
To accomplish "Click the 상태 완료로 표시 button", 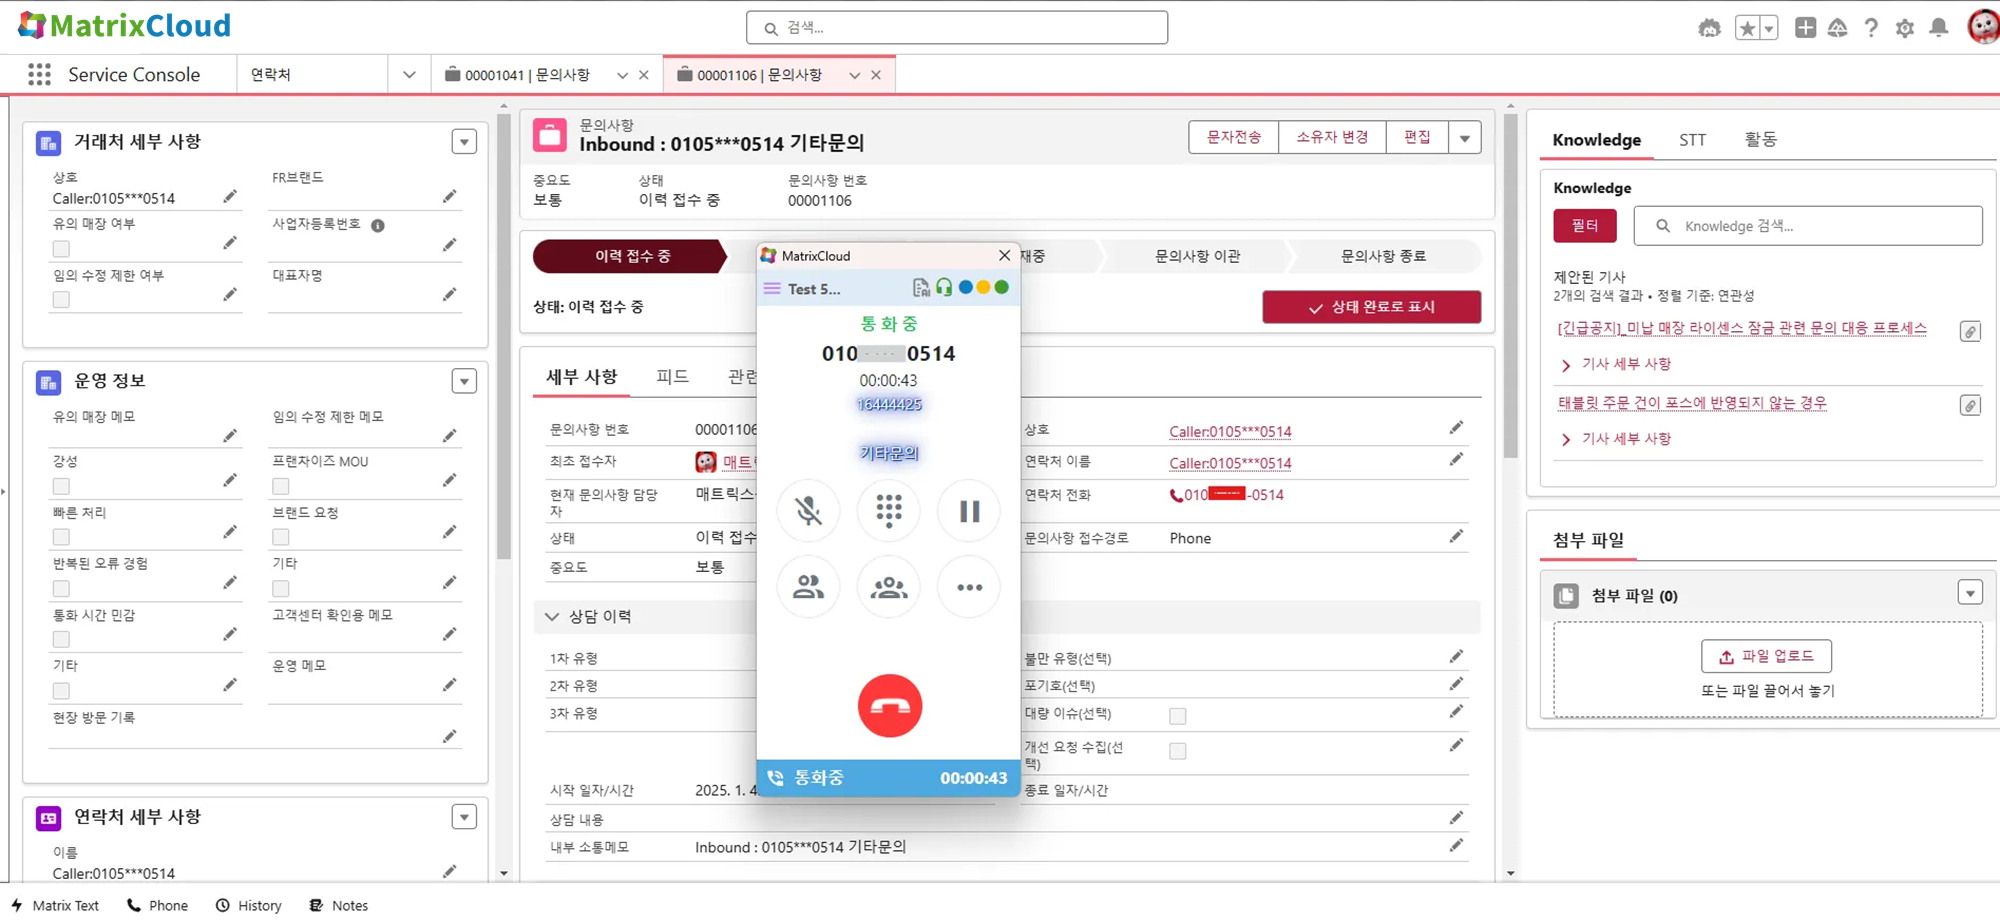I will pyautogui.click(x=1371, y=307).
